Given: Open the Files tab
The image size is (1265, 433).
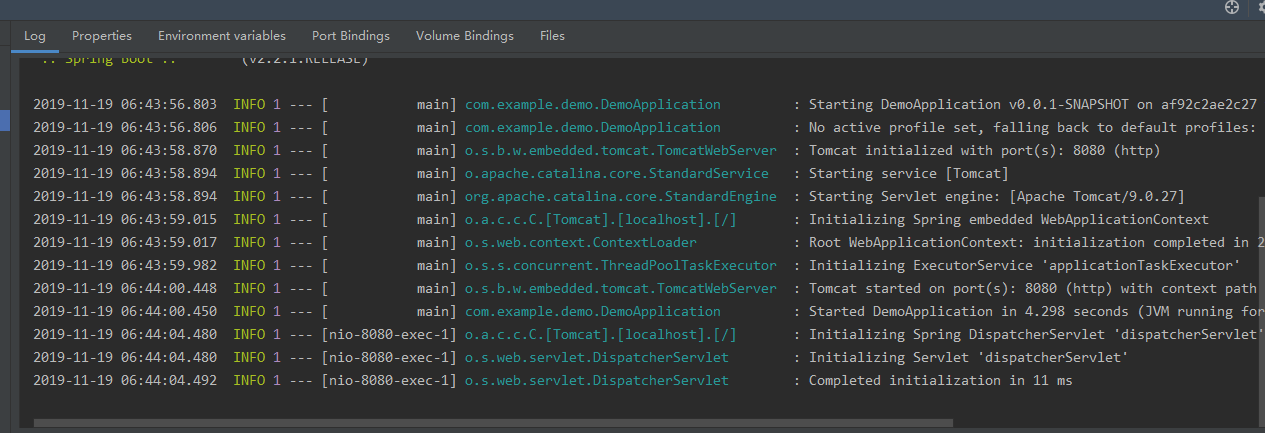Looking at the screenshot, I should click(552, 36).
